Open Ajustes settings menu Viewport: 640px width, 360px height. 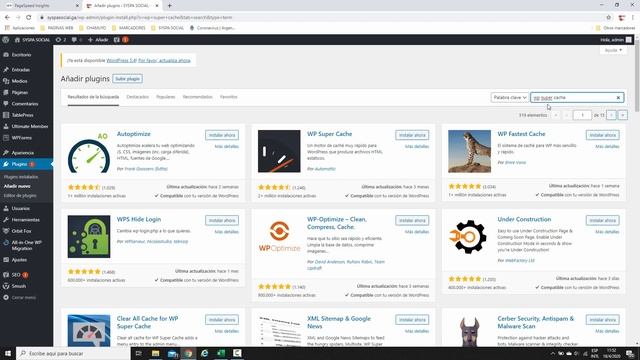(19, 260)
